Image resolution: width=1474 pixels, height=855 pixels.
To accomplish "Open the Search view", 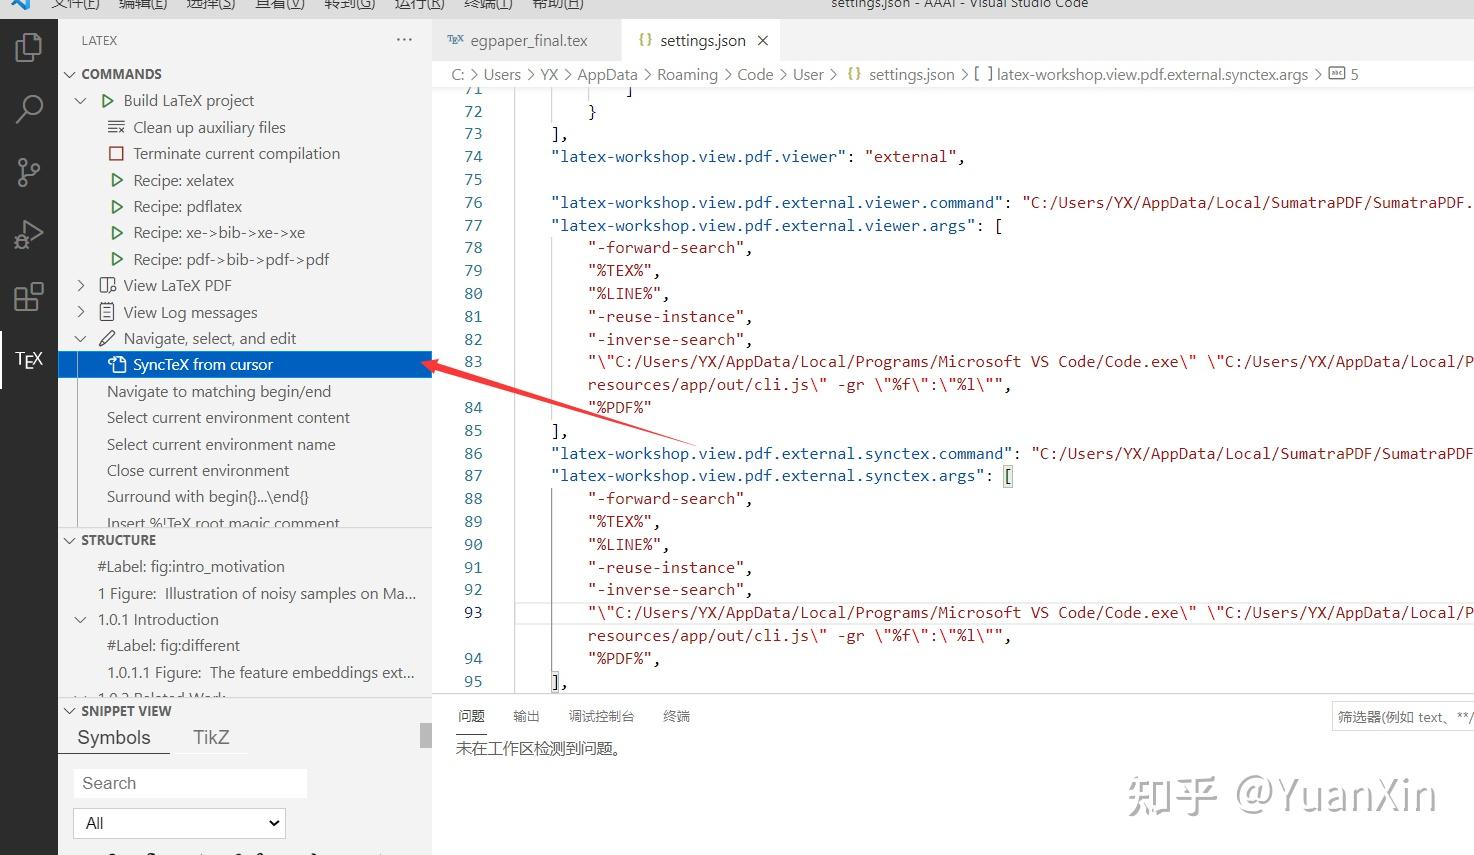I will pos(29,108).
